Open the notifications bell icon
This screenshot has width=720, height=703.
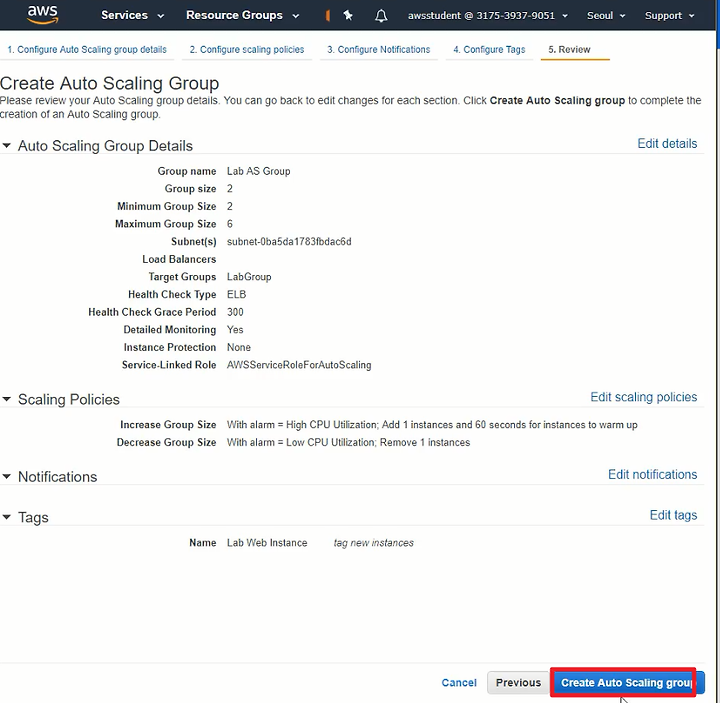381,16
